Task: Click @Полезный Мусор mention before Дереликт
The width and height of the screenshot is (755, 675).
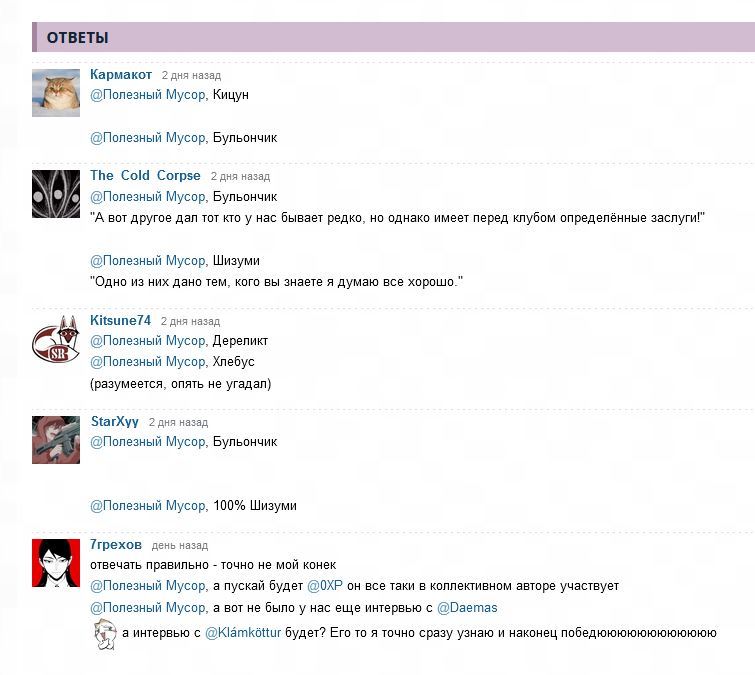Action: tap(148, 341)
